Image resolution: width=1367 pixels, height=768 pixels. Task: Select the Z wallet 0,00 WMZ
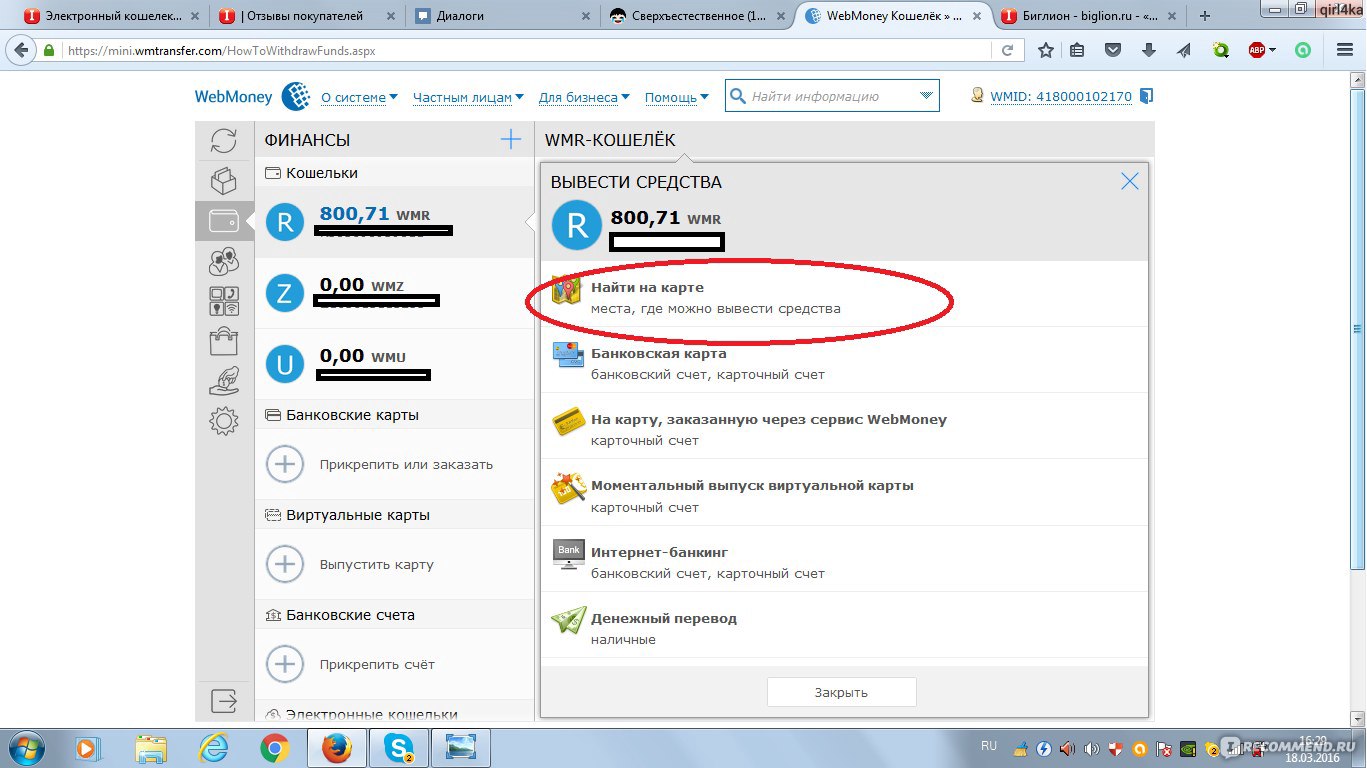click(395, 292)
